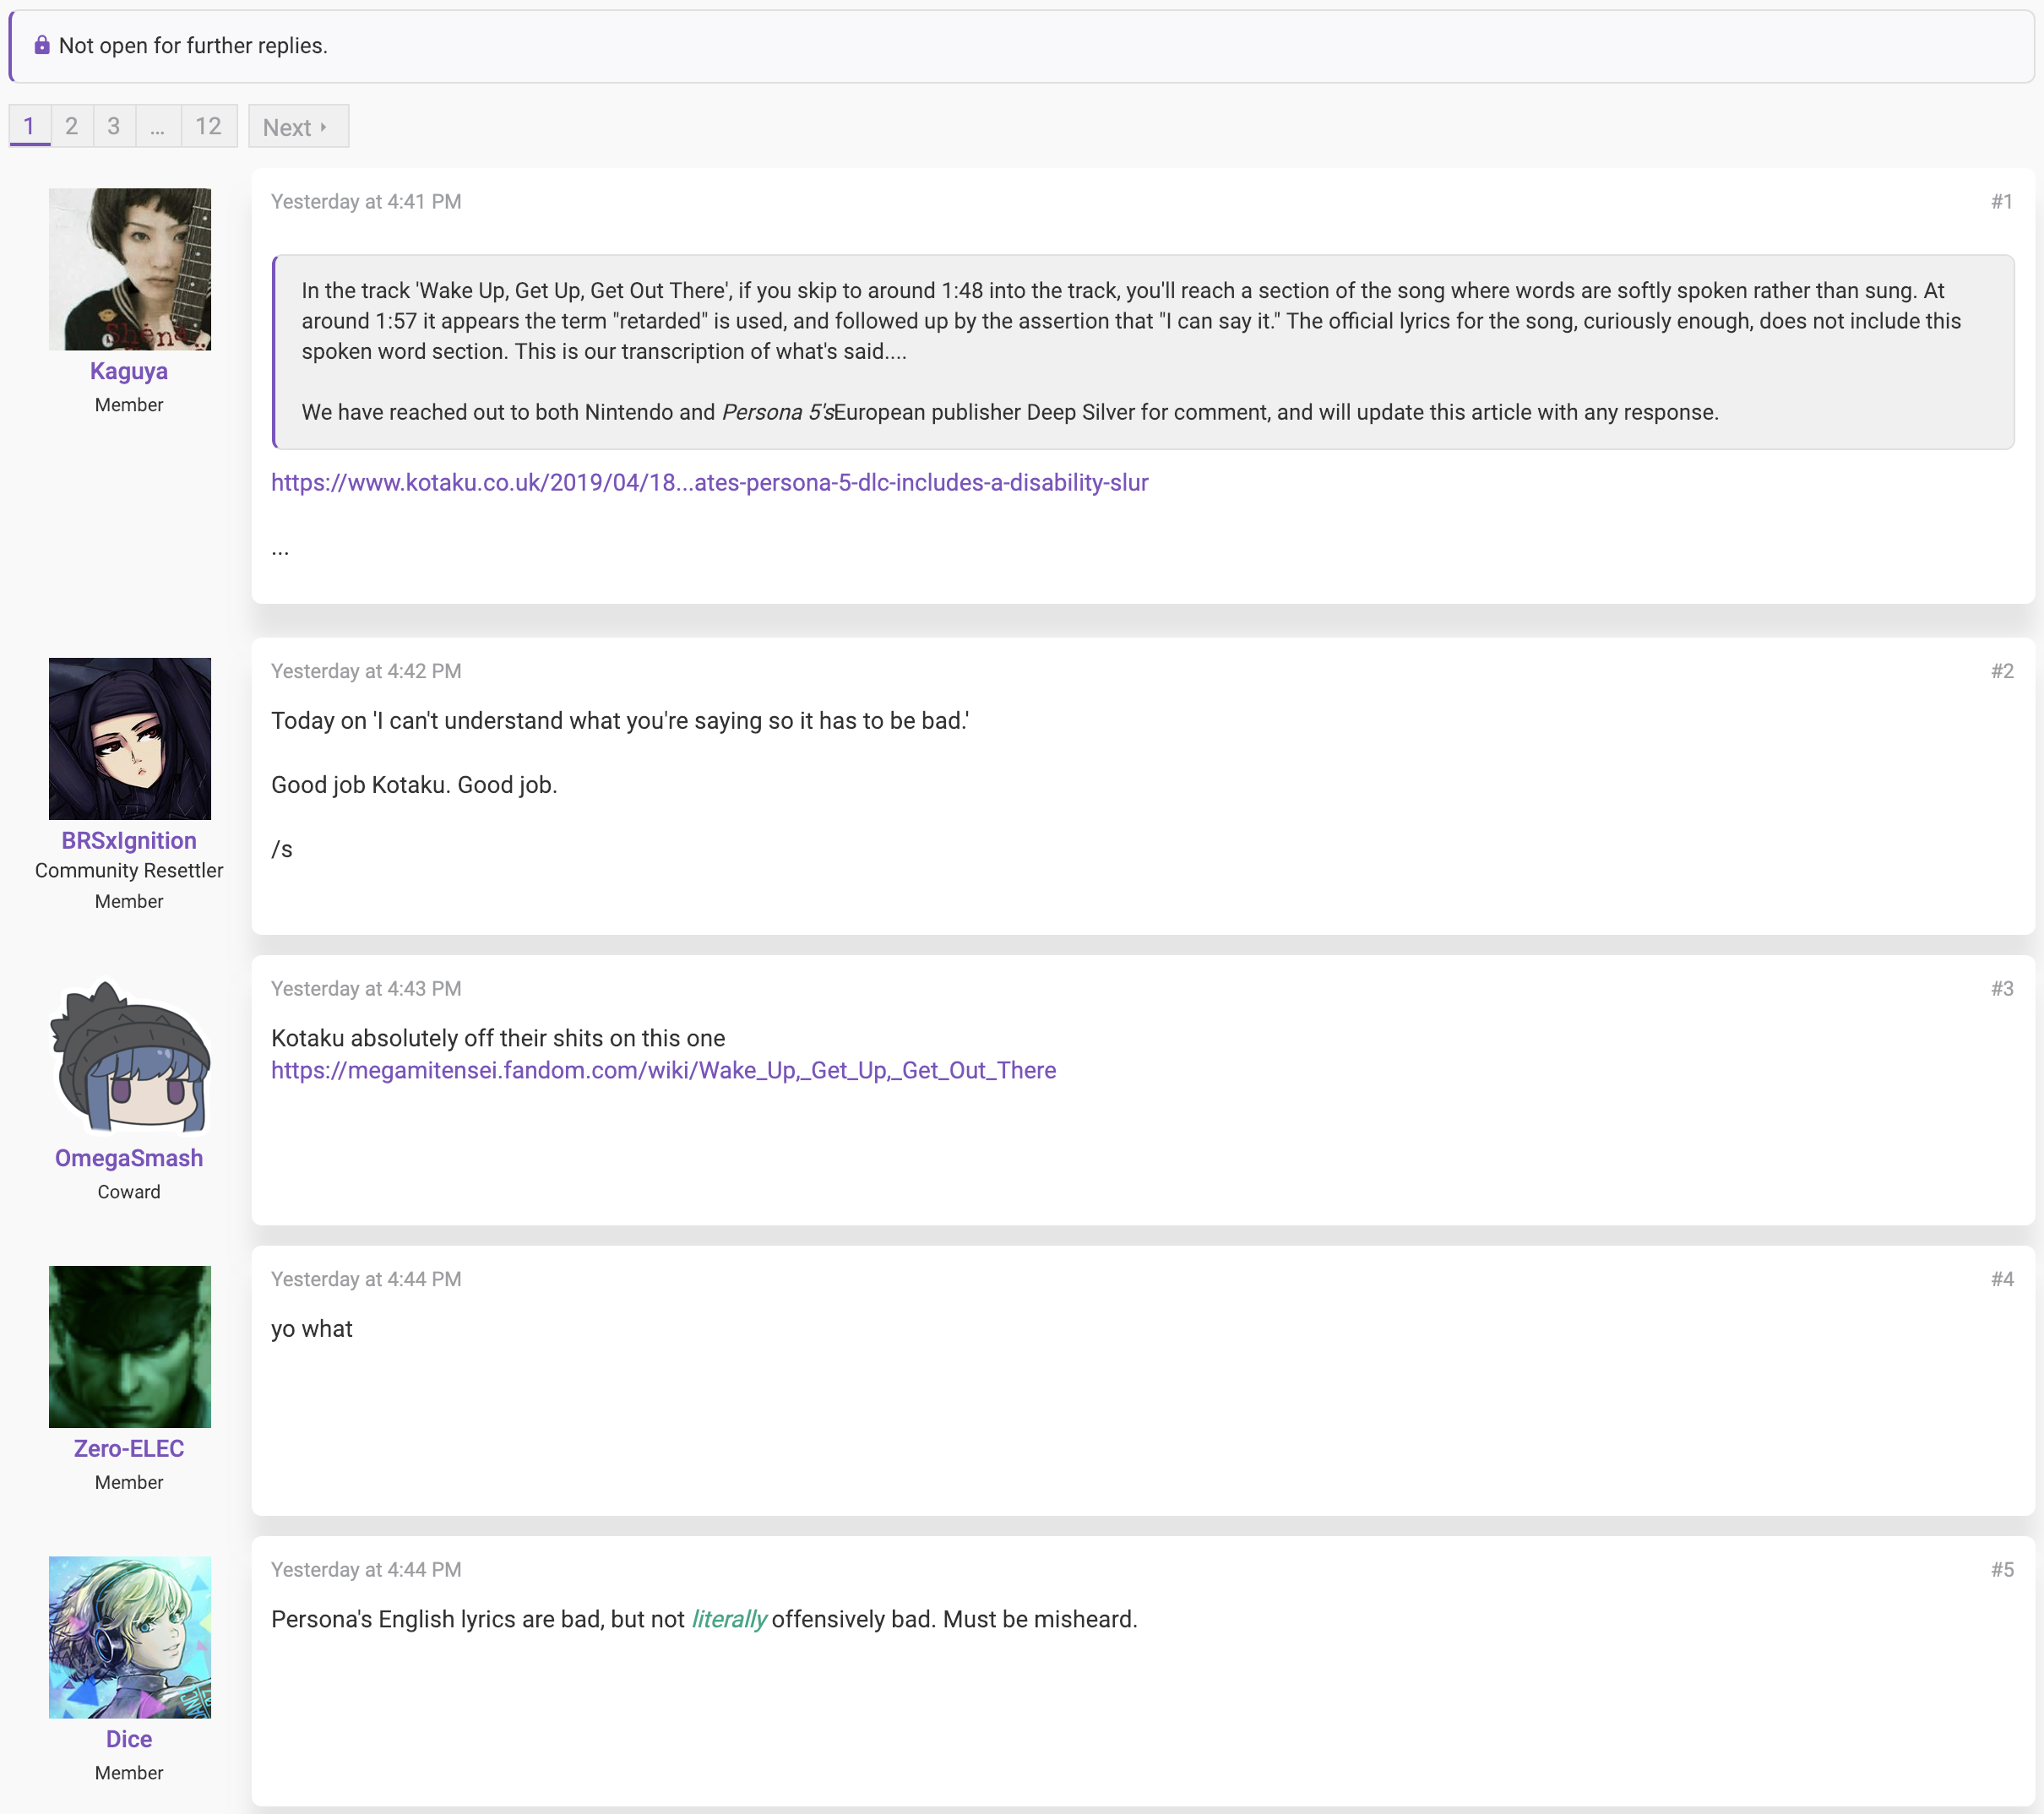The height and width of the screenshot is (1814, 2044).
Task: Open the permalink for post #5
Action: (2001, 1570)
